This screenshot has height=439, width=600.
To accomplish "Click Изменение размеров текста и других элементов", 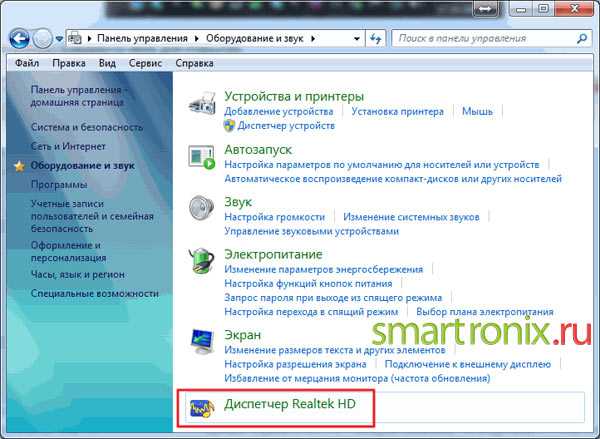I will [x=335, y=350].
